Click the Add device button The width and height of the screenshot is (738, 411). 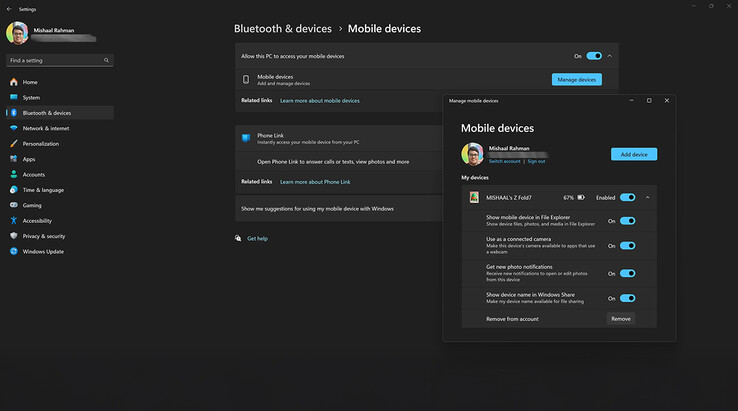(634, 154)
